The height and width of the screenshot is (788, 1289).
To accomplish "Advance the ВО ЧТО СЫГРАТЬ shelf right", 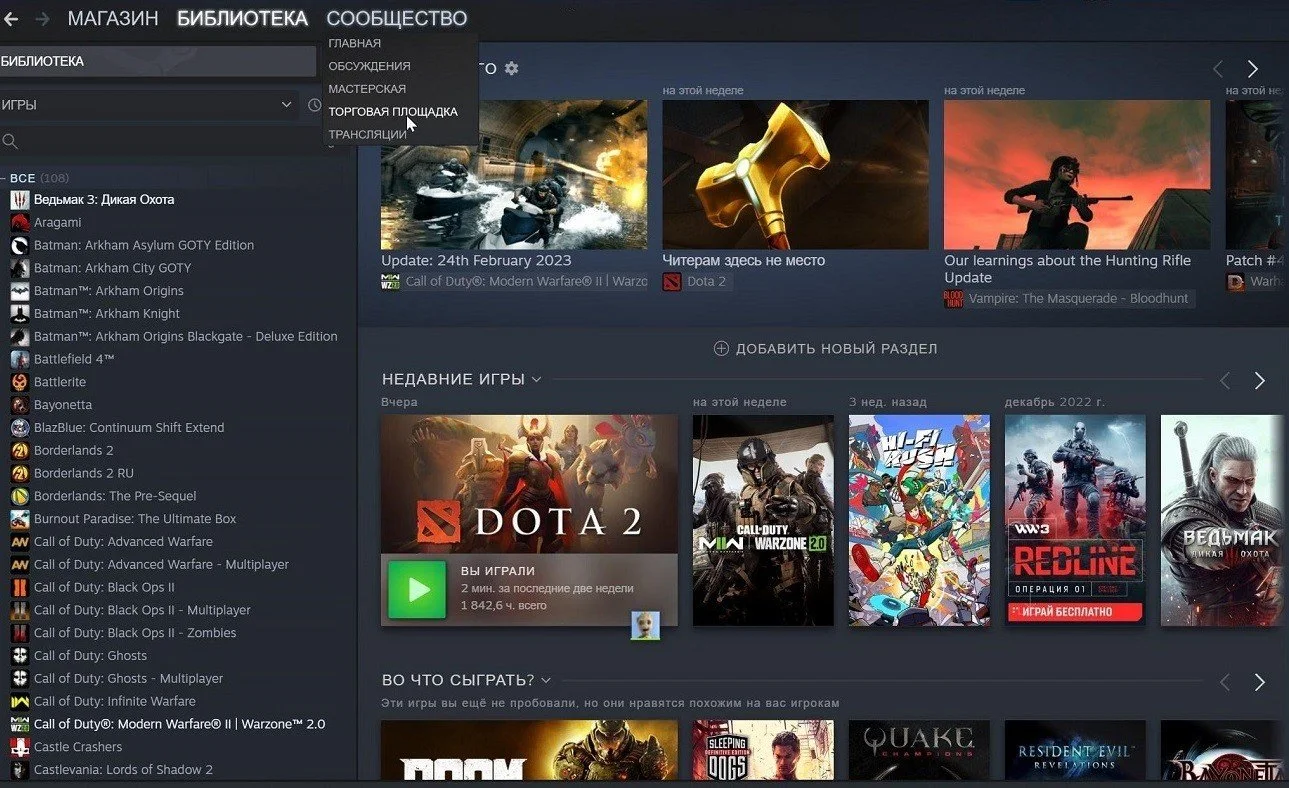I will (x=1259, y=682).
